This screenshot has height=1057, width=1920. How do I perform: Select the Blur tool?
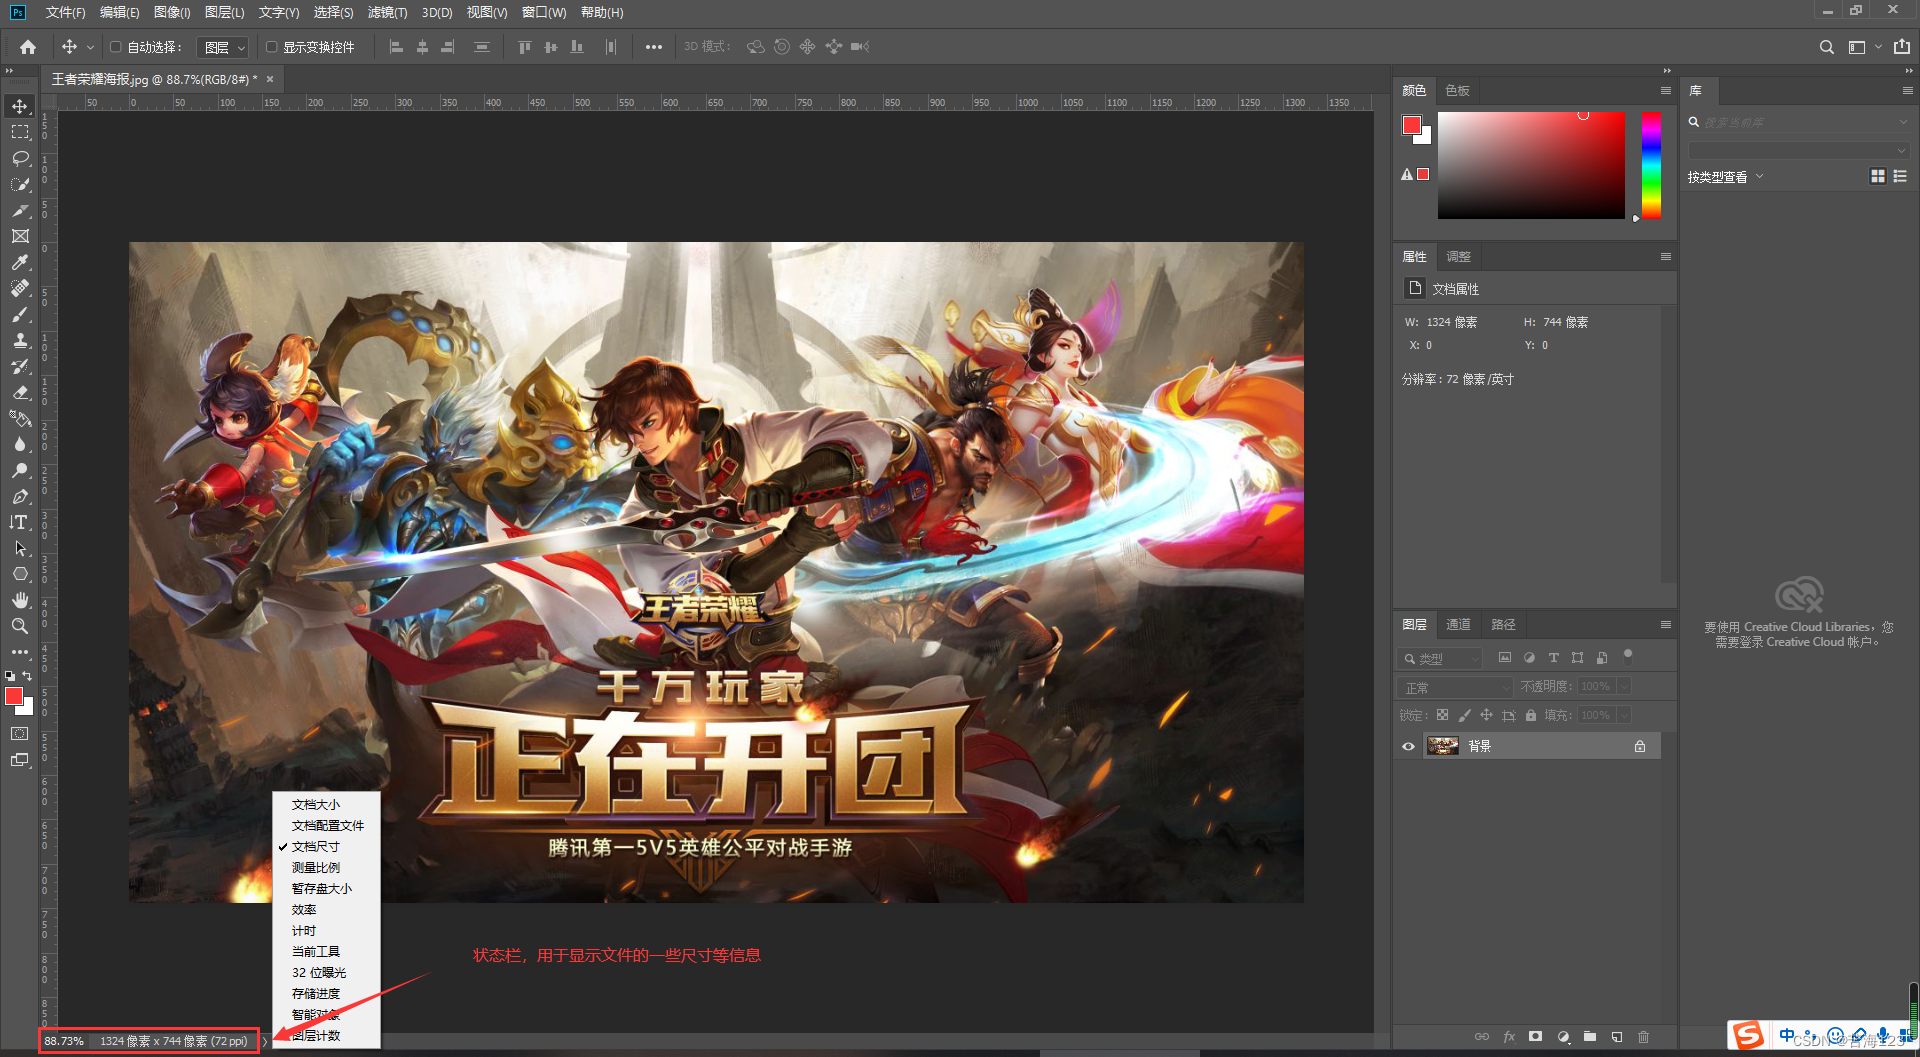pos(20,444)
